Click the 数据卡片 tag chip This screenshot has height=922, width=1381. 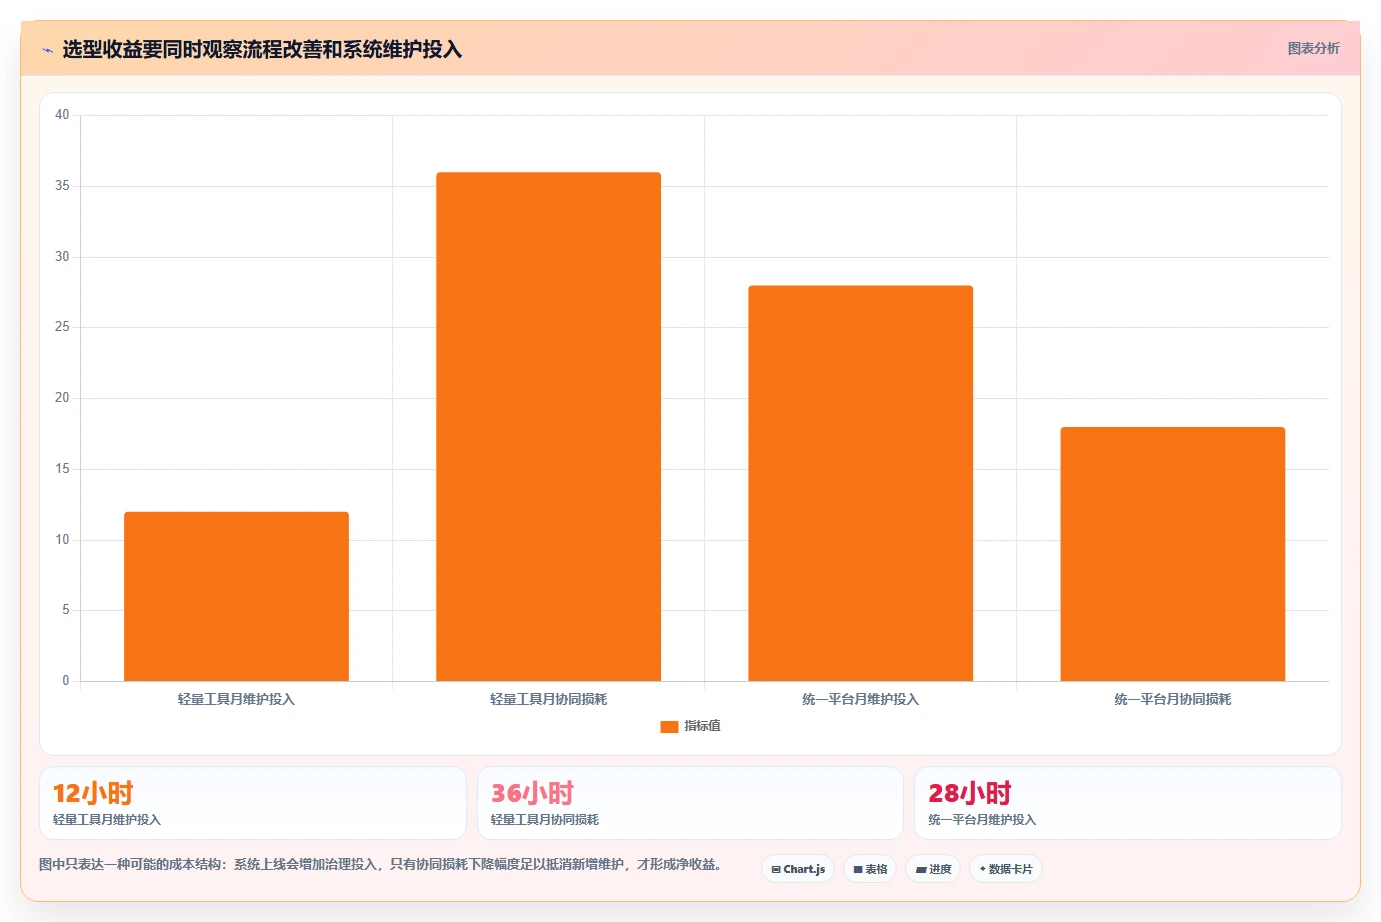tap(1006, 869)
